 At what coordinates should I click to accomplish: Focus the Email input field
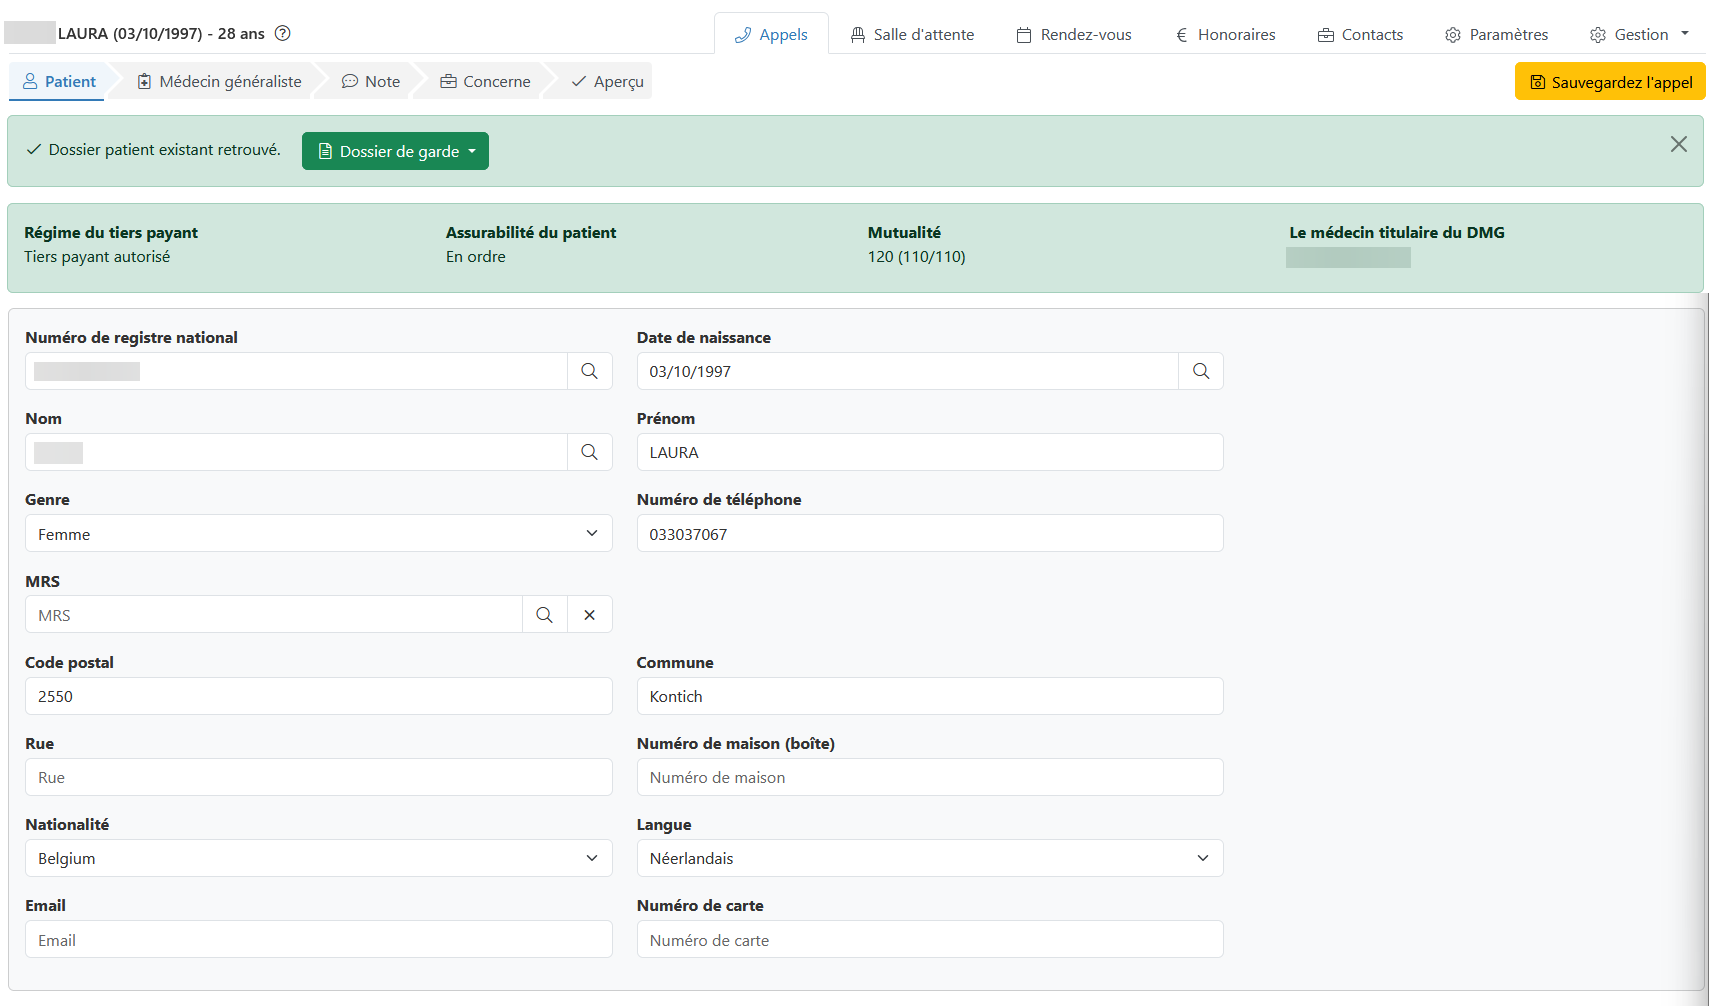tap(319, 939)
